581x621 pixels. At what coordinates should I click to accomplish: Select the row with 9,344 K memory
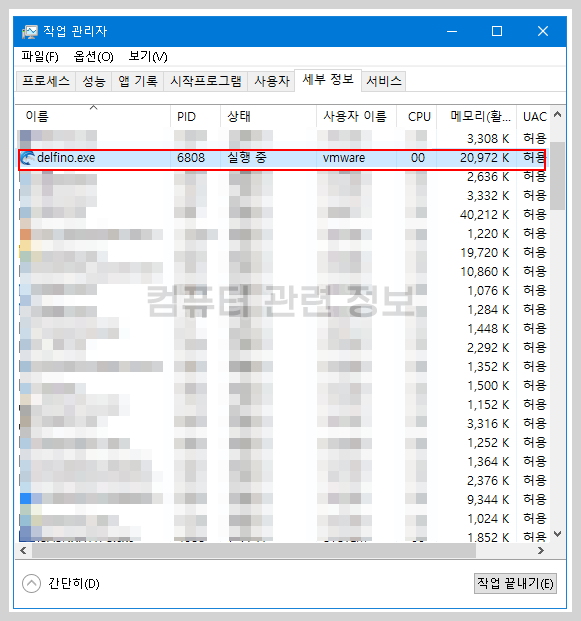282,500
